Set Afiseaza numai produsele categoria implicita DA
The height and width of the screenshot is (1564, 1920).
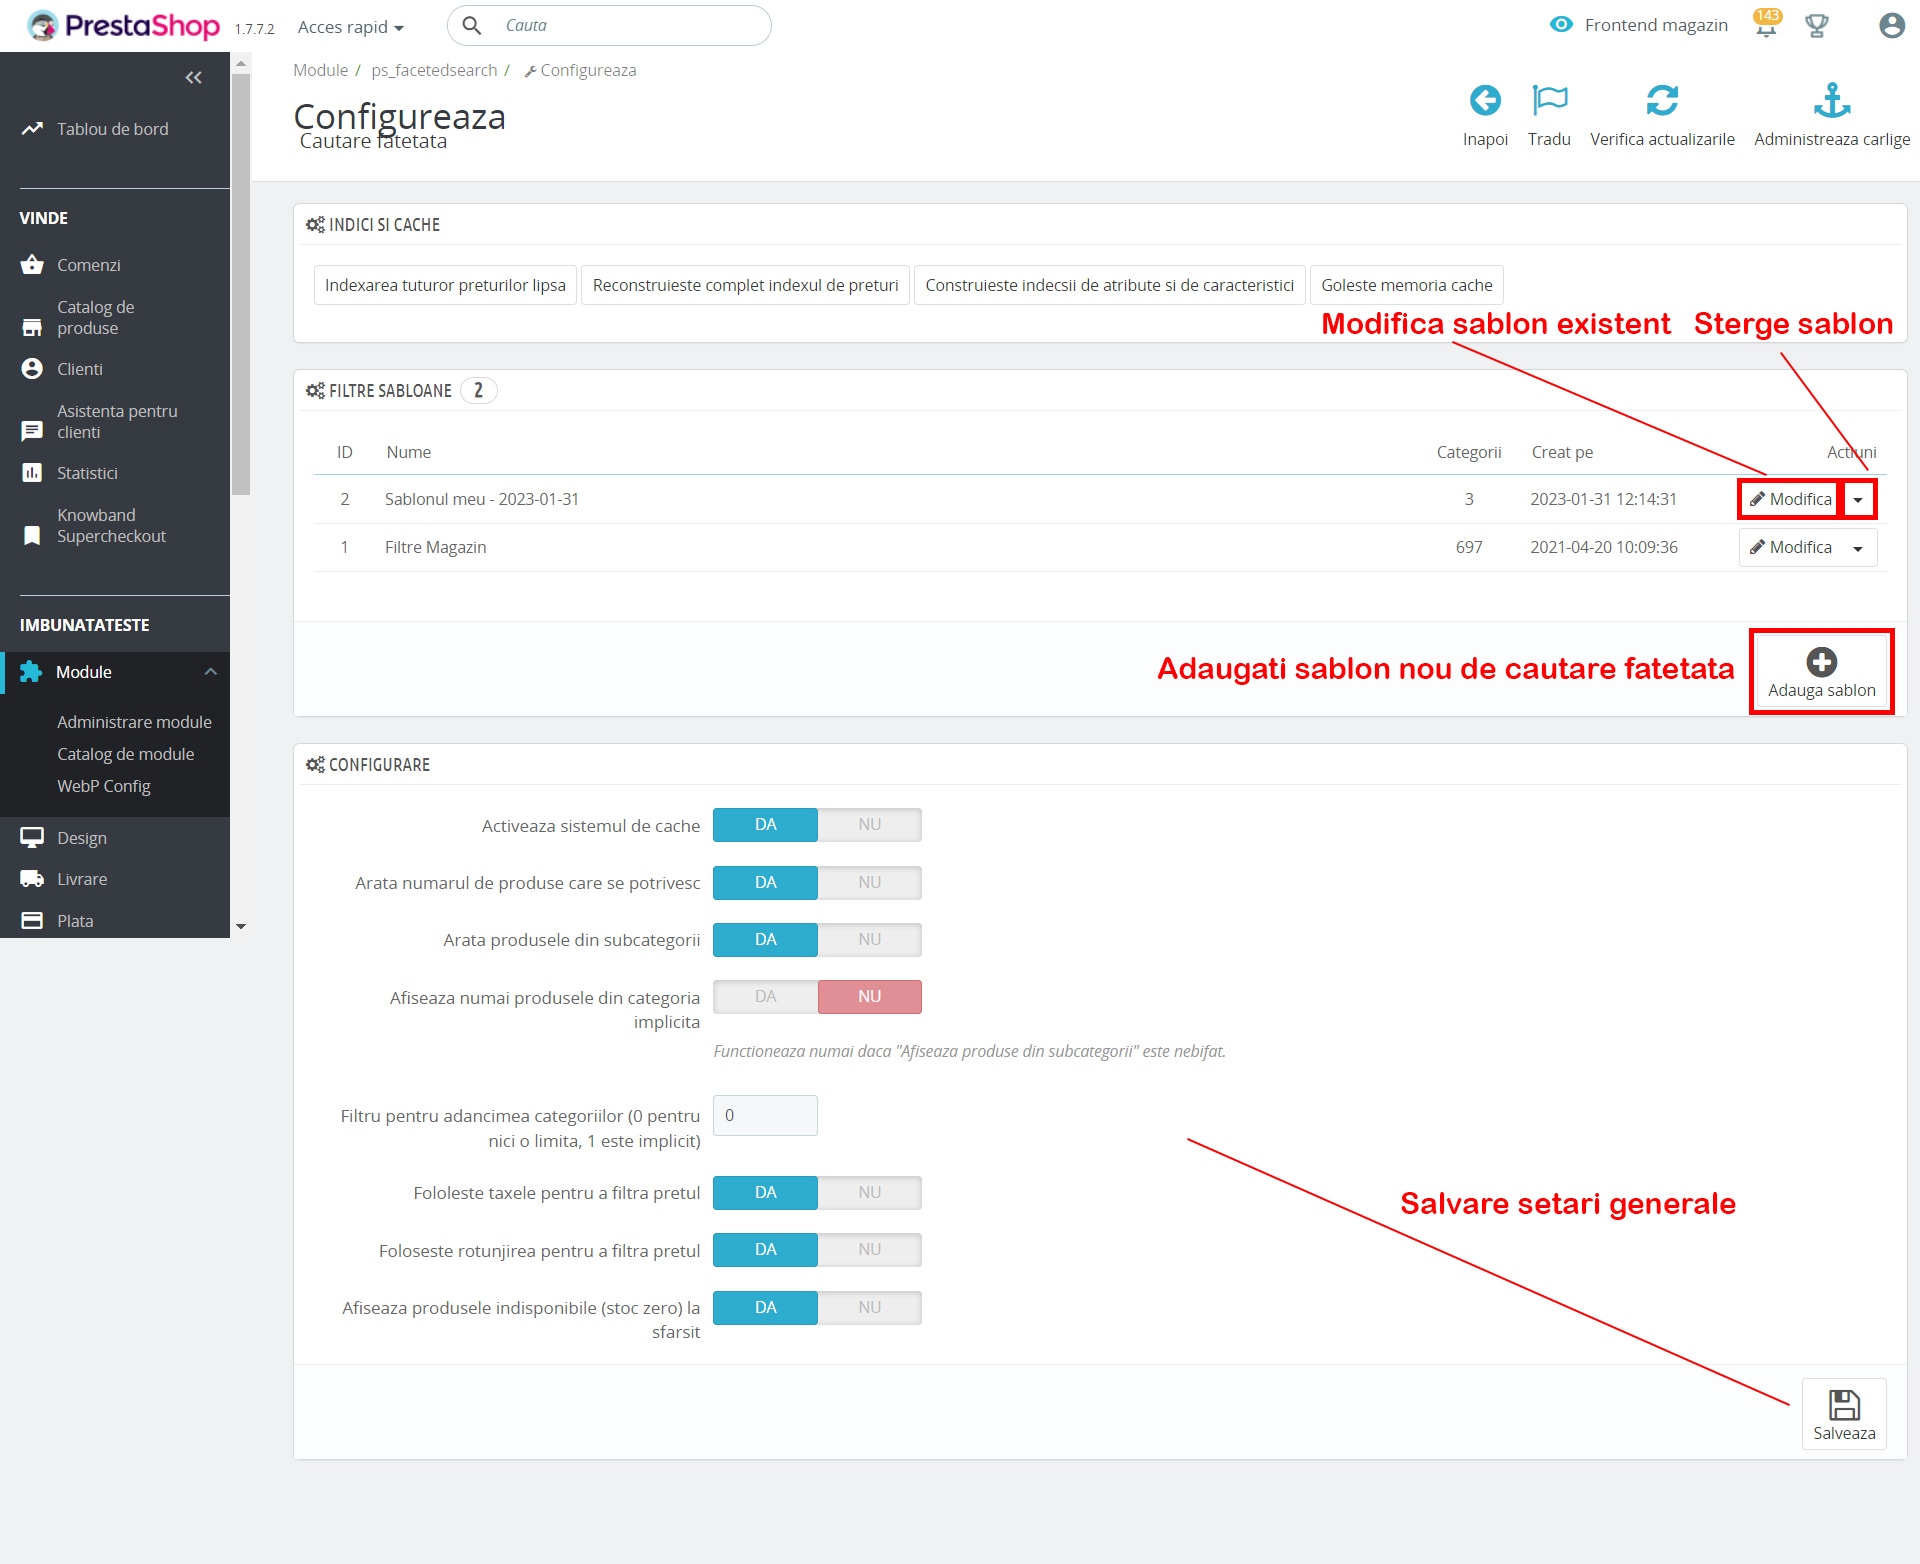click(765, 997)
